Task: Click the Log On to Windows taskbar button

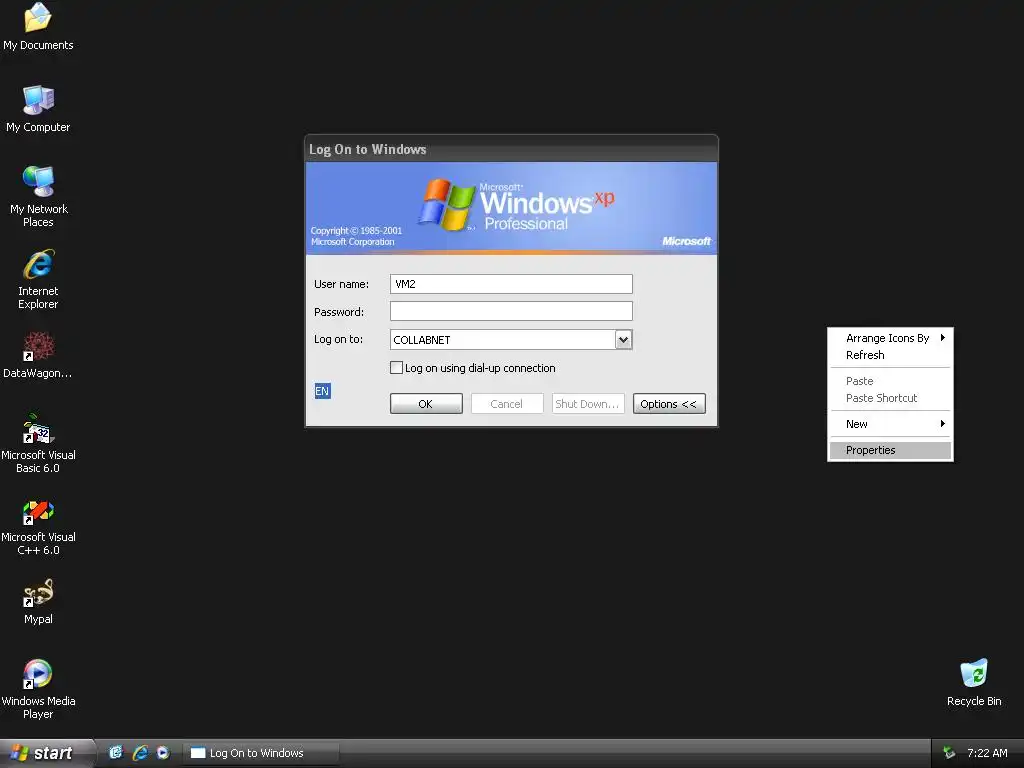Action: (260, 753)
